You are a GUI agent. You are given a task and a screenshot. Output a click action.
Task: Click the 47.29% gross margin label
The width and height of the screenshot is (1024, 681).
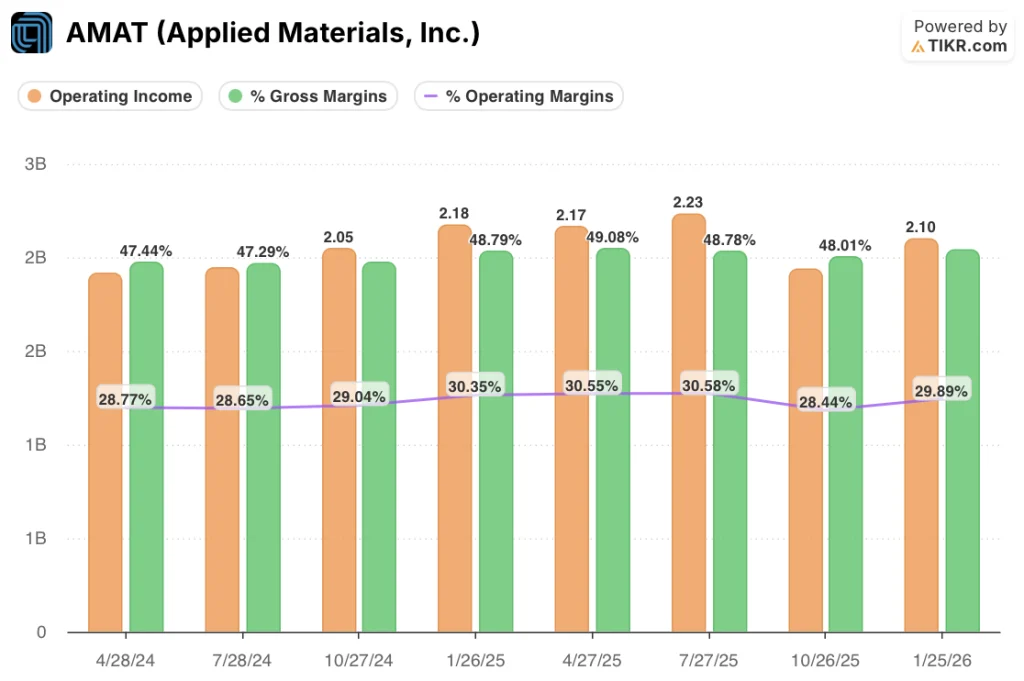point(263,251)
